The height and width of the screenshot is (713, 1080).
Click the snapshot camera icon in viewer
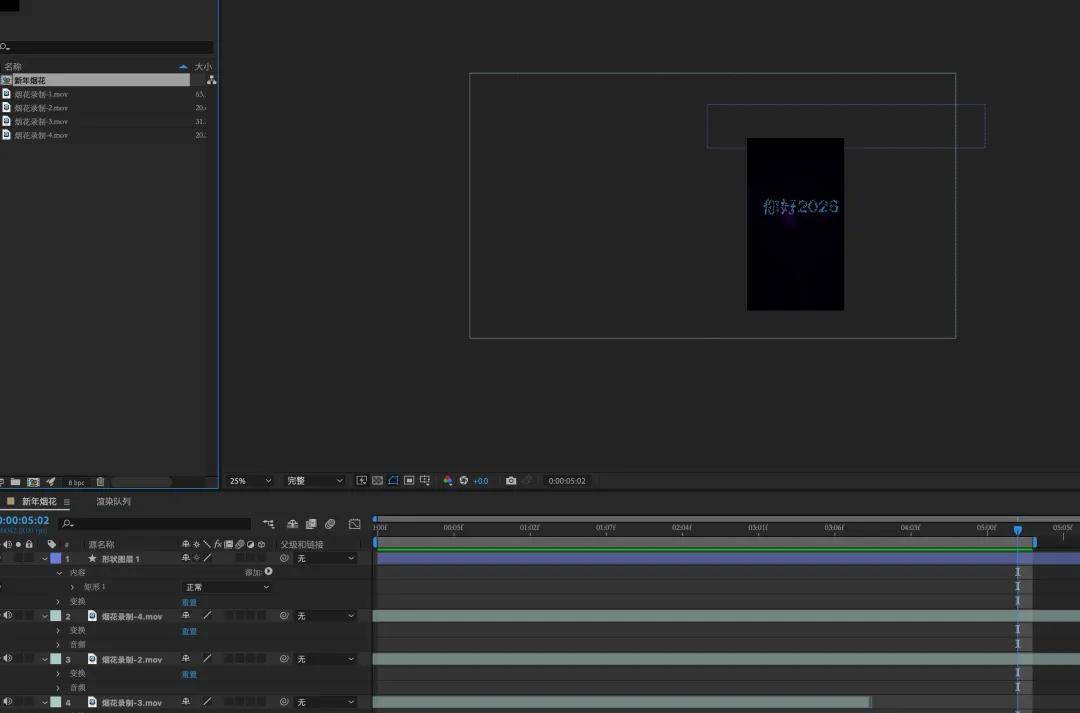[x=511, y=481]
